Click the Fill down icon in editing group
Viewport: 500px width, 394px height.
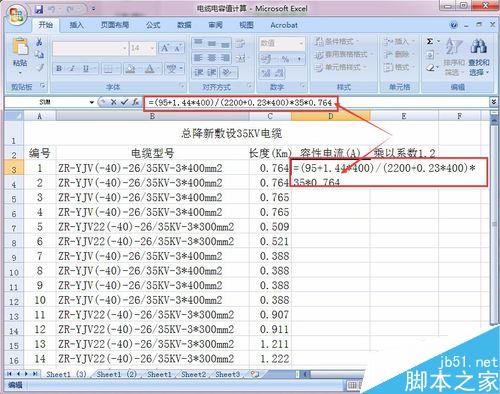click(x=430, y=55)
